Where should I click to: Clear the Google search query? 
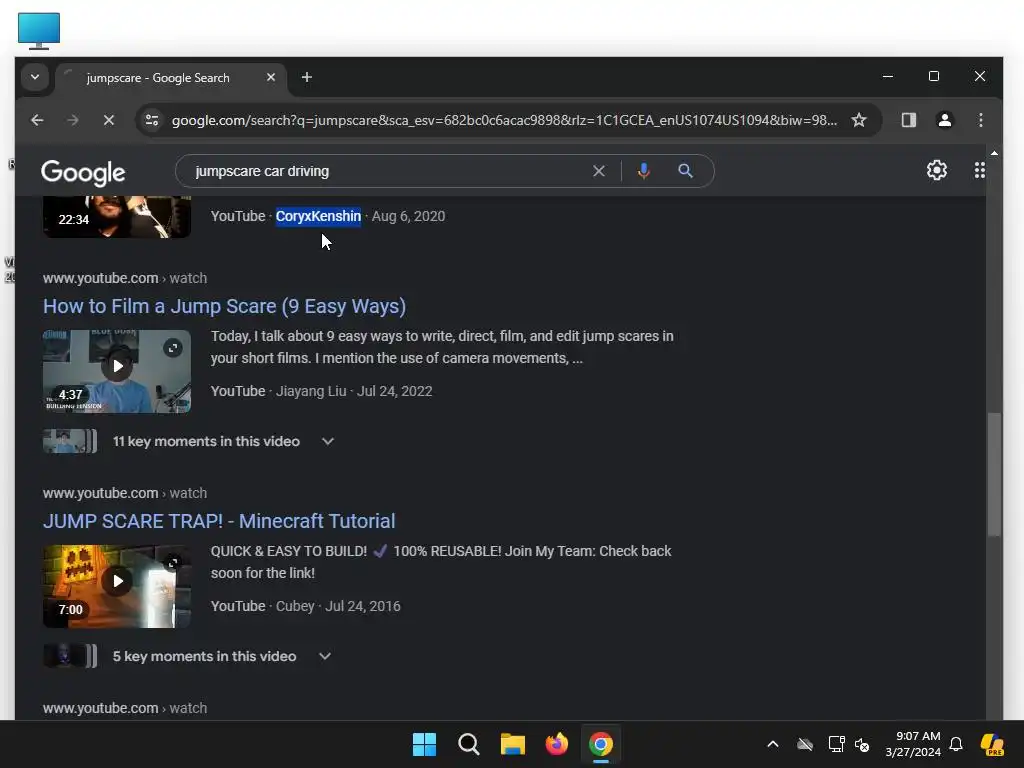pos(598,171)
